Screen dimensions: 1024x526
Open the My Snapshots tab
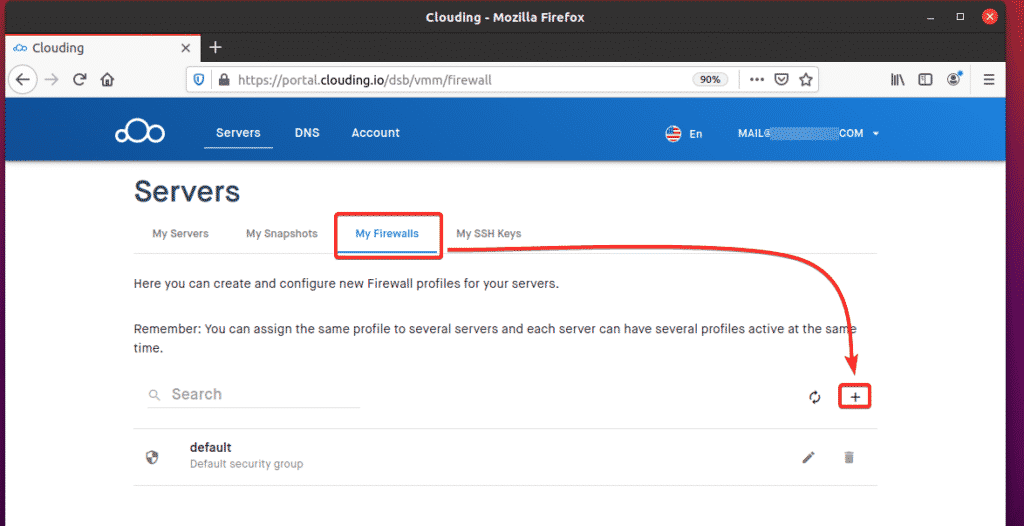click(282, 234)
